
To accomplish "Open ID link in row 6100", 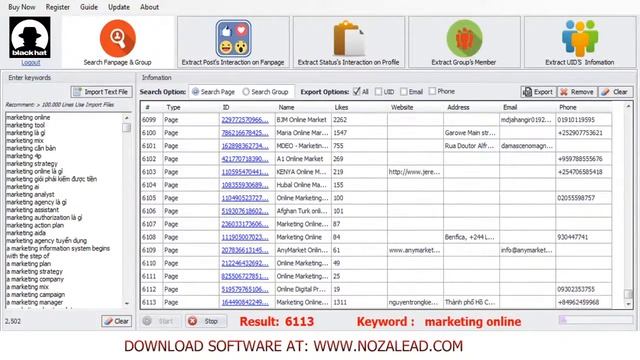I will point(245,133).
